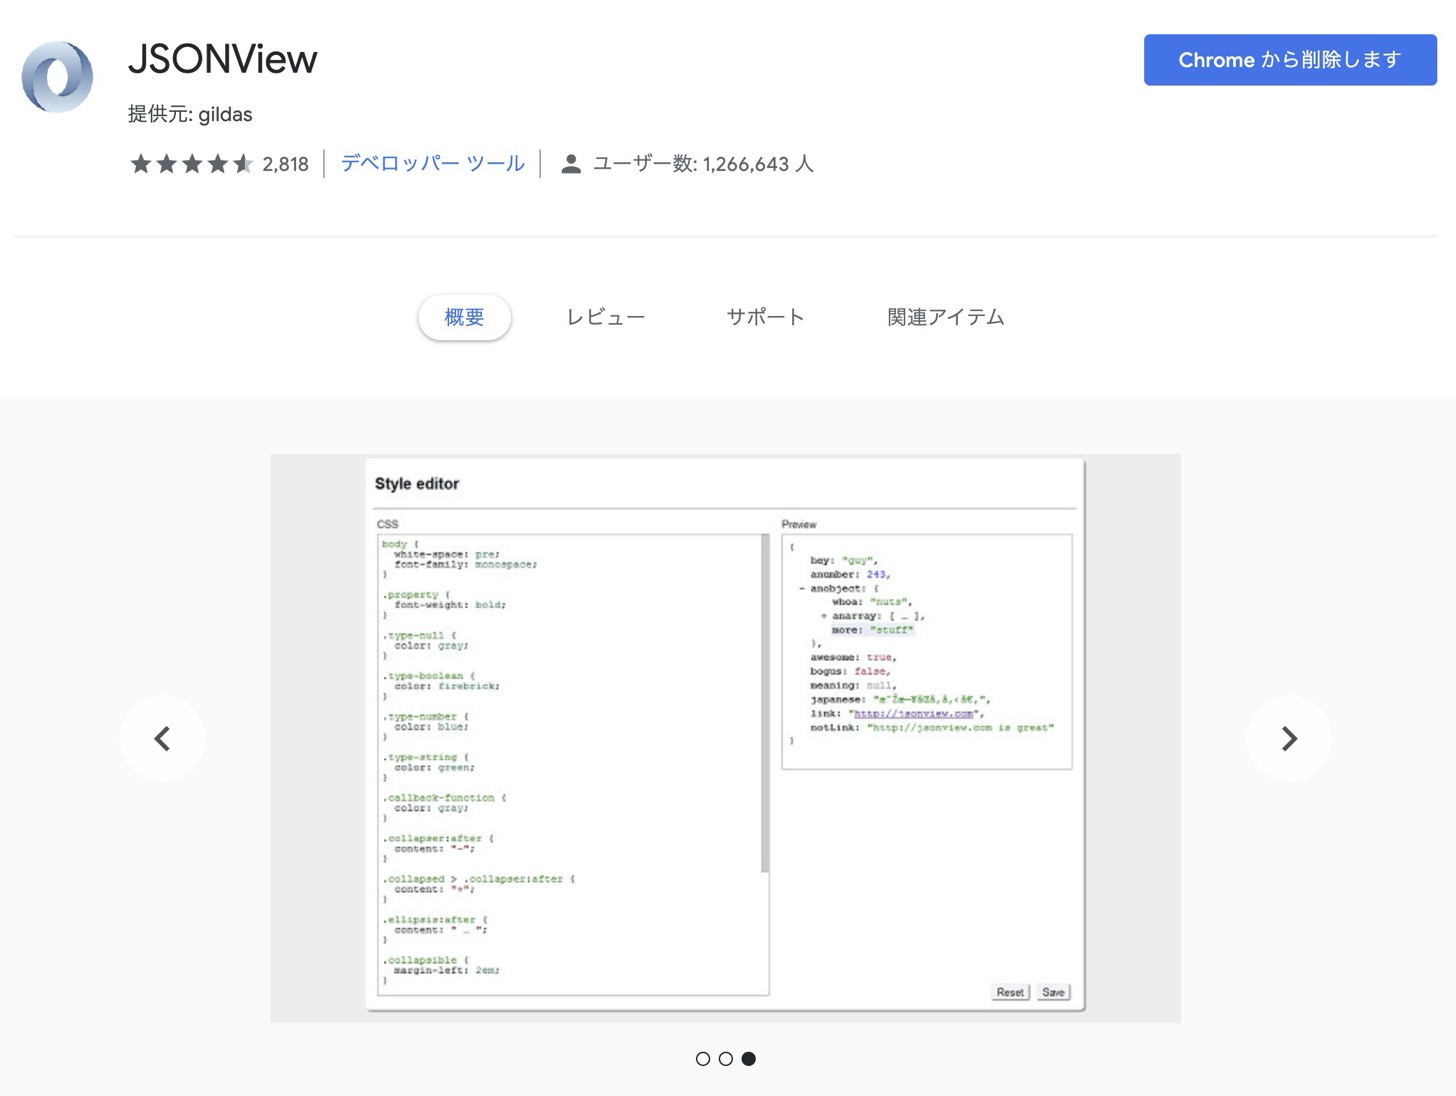The image size is (1456, 1096).
Task: Click the Preview label in screenshot
Action: click(x=799, y=524)
